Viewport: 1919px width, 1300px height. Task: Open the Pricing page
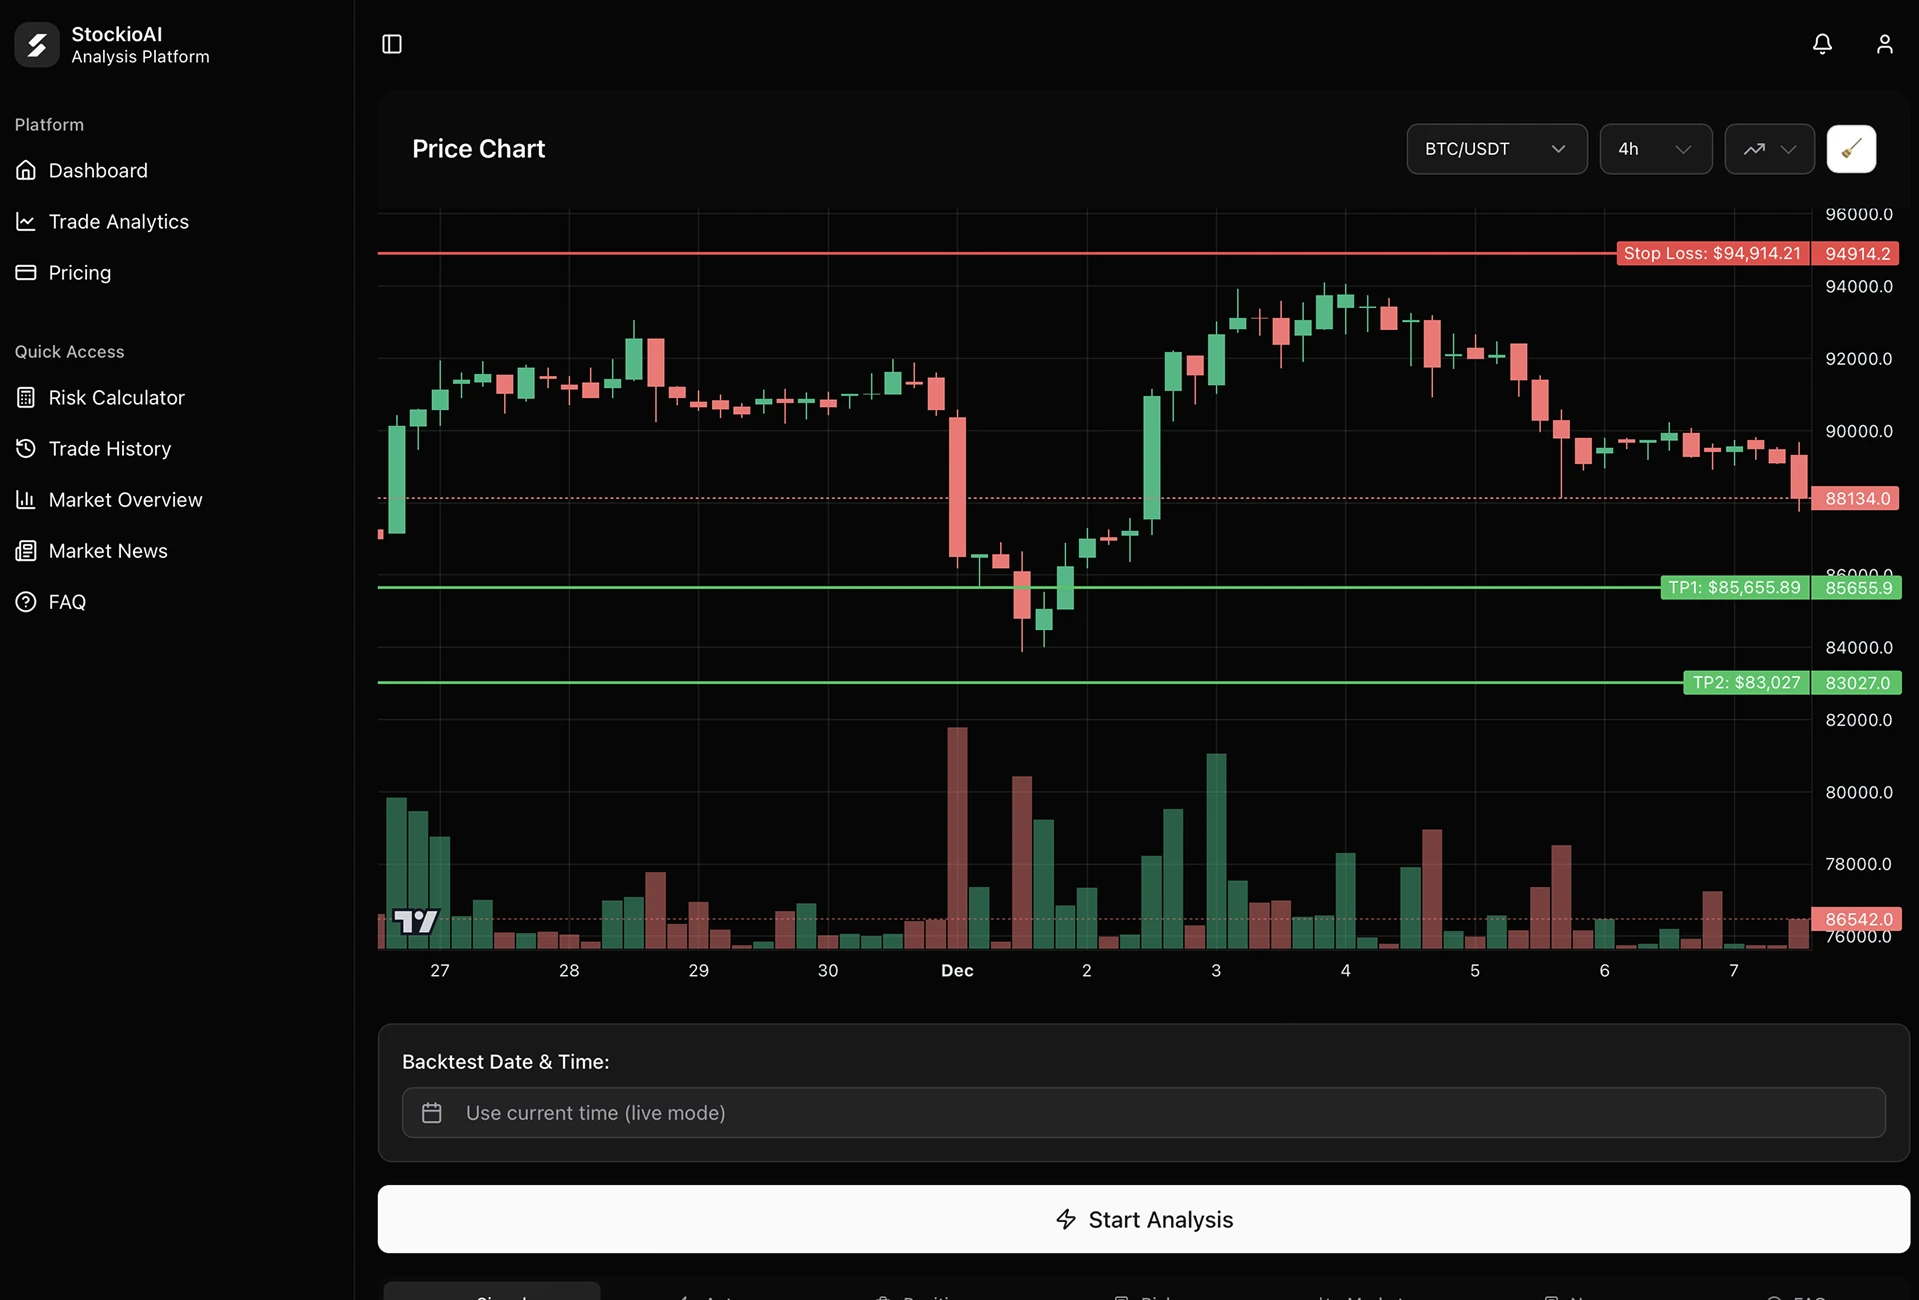pyautogui.click(x=80, y=272)
